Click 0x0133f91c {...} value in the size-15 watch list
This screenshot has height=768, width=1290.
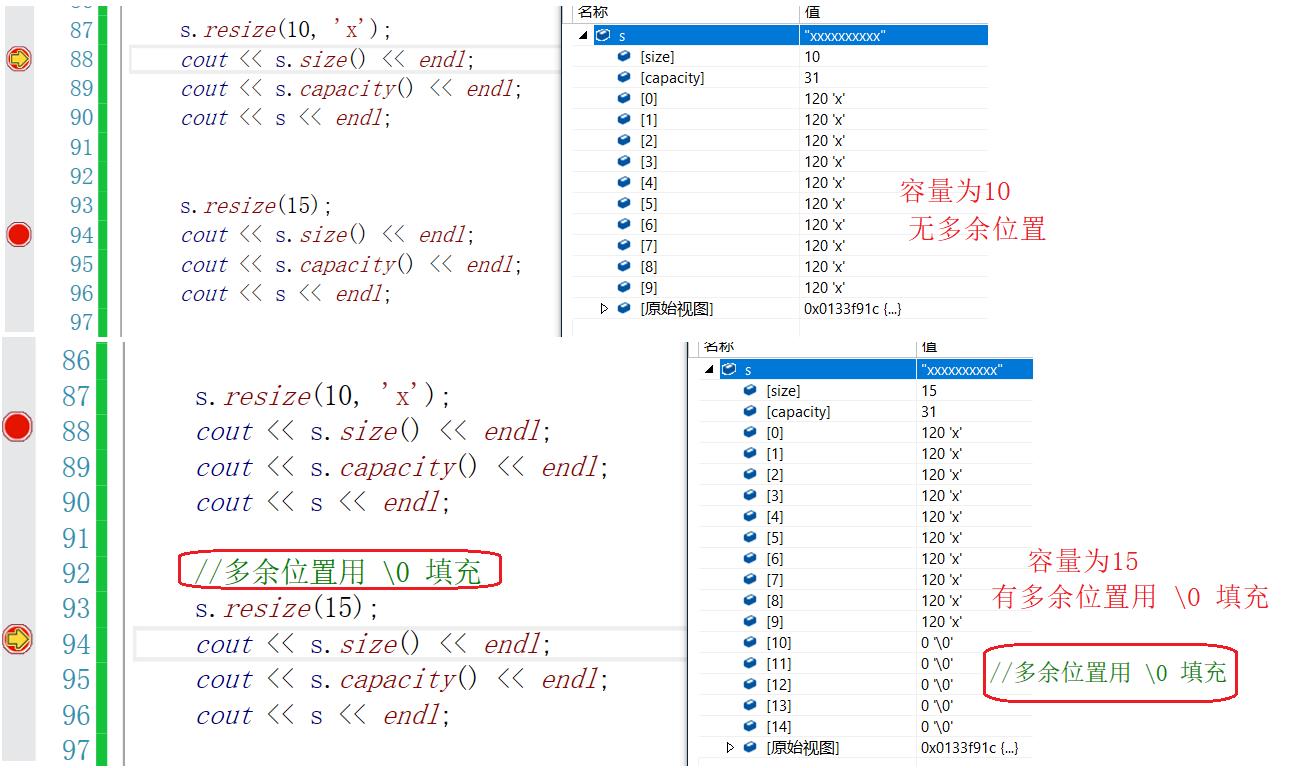[x=969, y=748]
